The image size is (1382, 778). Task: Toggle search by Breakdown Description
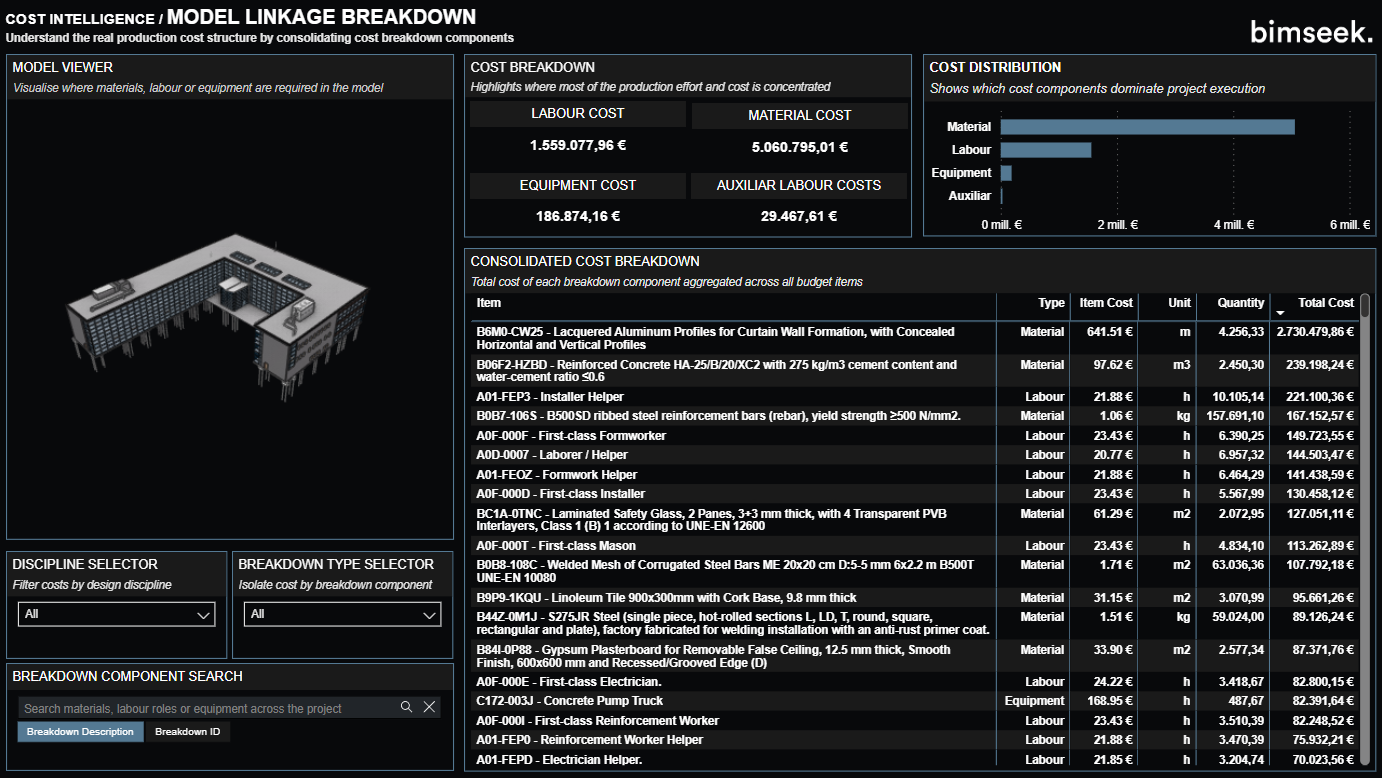pos(80,732)
